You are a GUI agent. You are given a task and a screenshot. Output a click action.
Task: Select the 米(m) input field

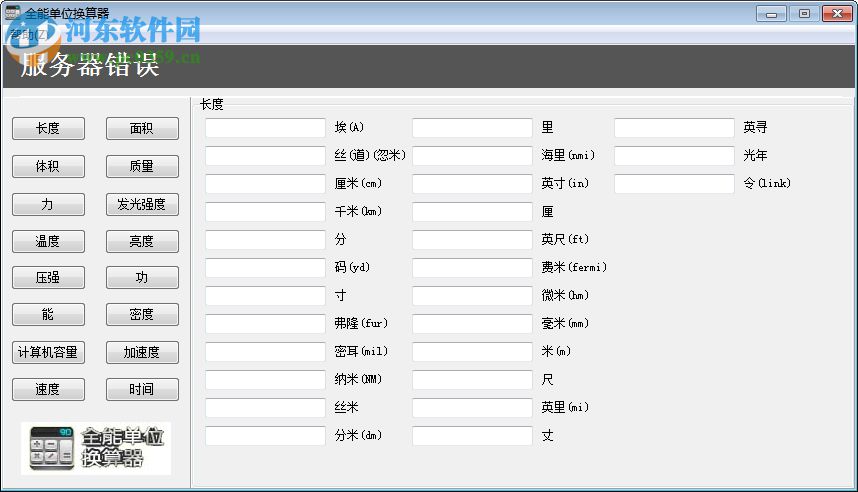coord(472,351)
